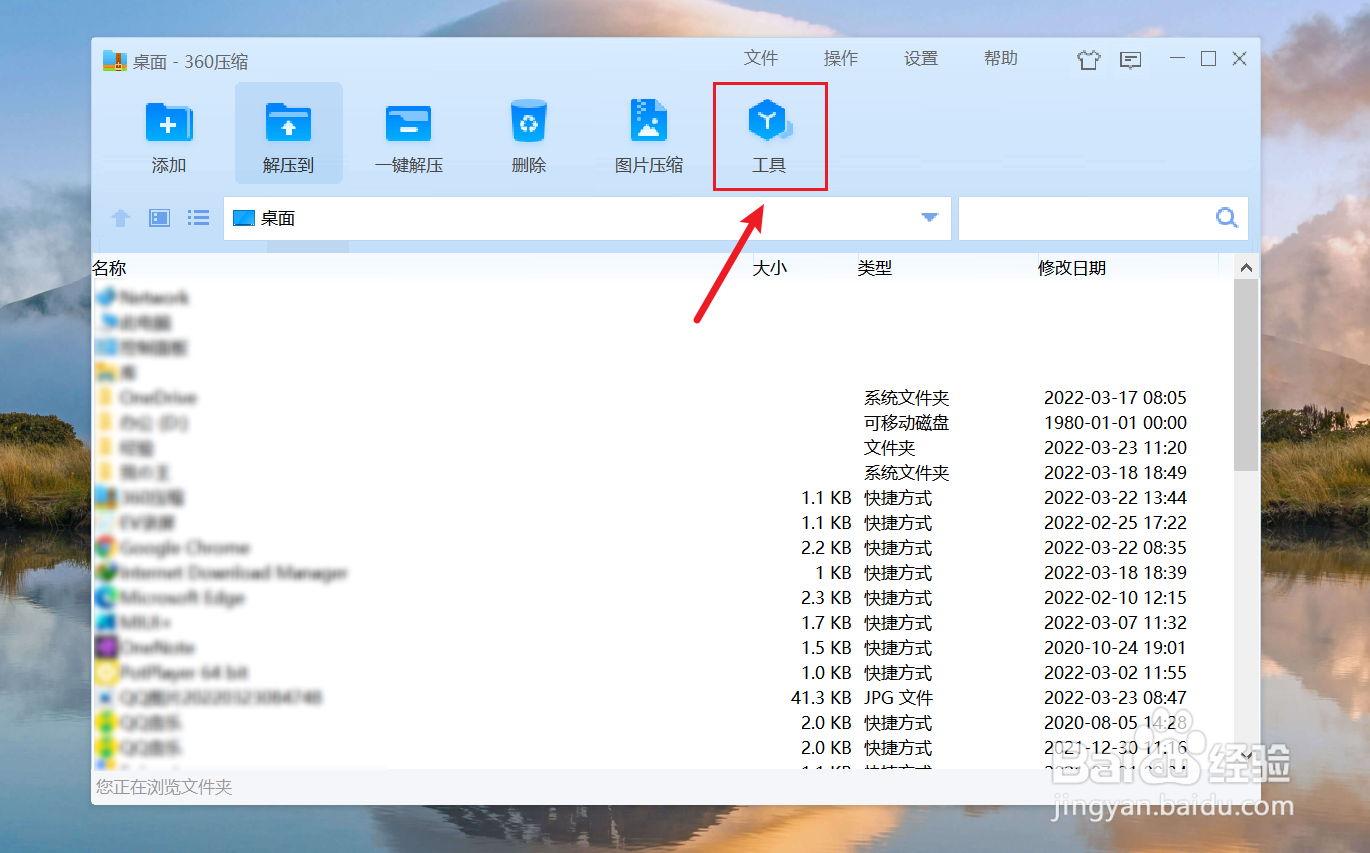Click the 删除 (Delete) icon

[x=528, y=133]
